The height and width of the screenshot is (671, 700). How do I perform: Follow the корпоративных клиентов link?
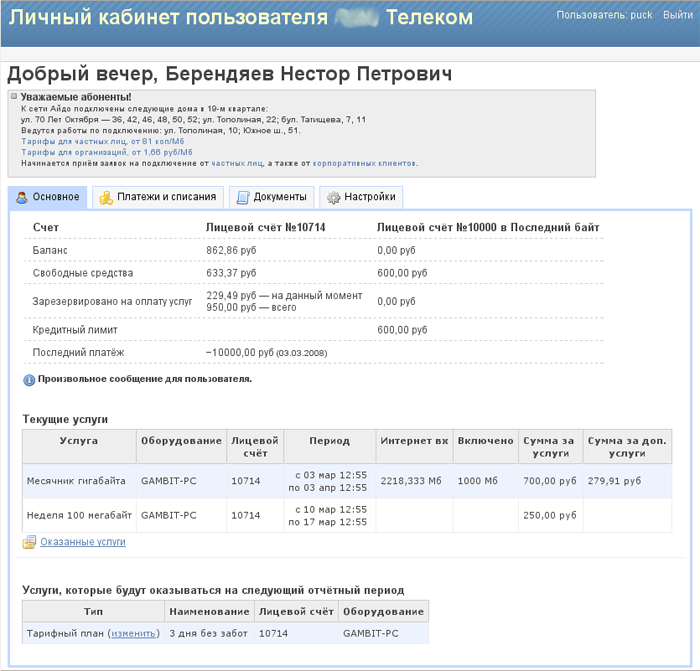click(x=364, y=163)
